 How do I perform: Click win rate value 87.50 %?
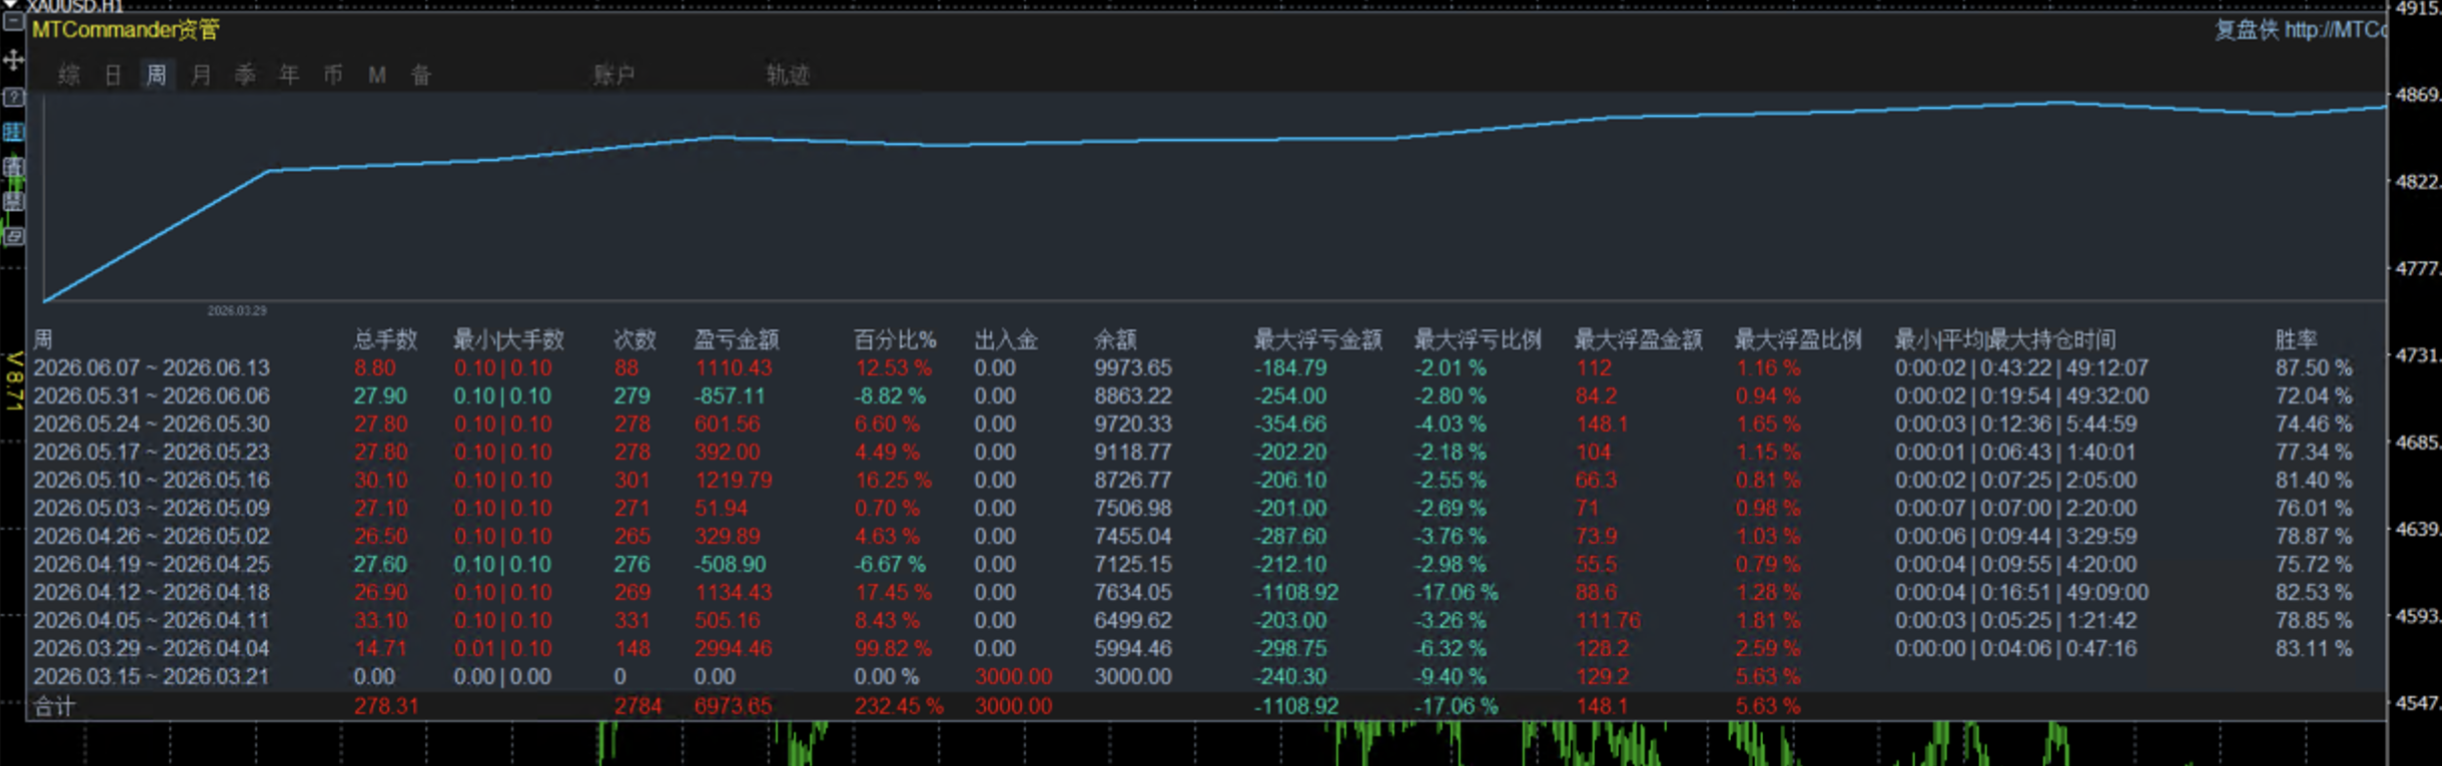coord(2314,368)
